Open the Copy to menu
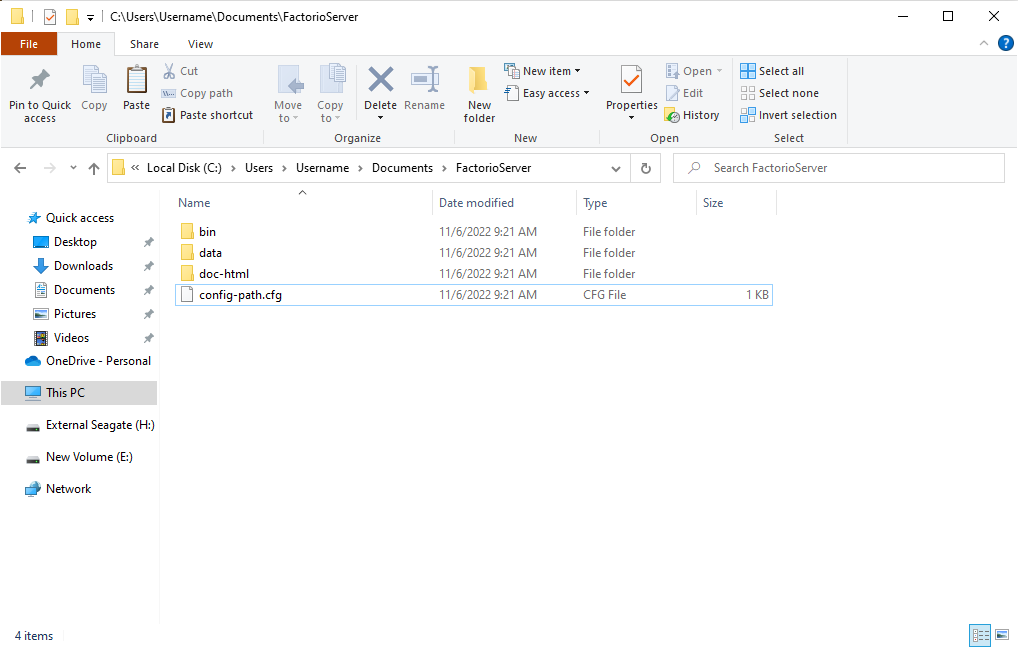This screenshot has width=1018, height=648. [330, 95]
